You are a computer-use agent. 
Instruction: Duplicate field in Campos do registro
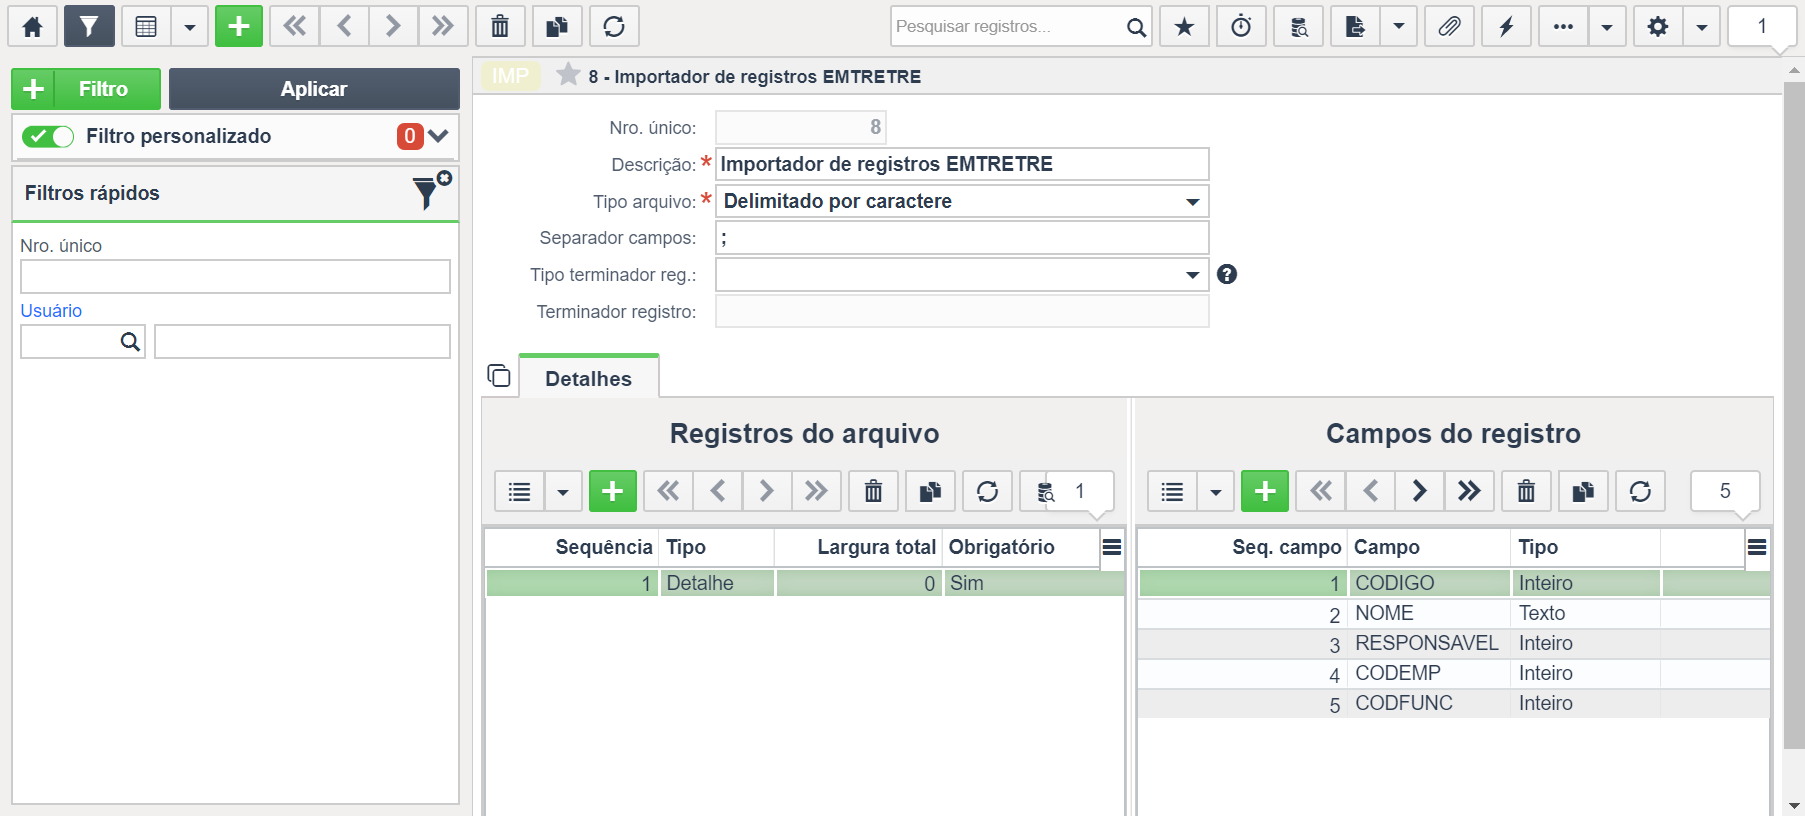1583,491
